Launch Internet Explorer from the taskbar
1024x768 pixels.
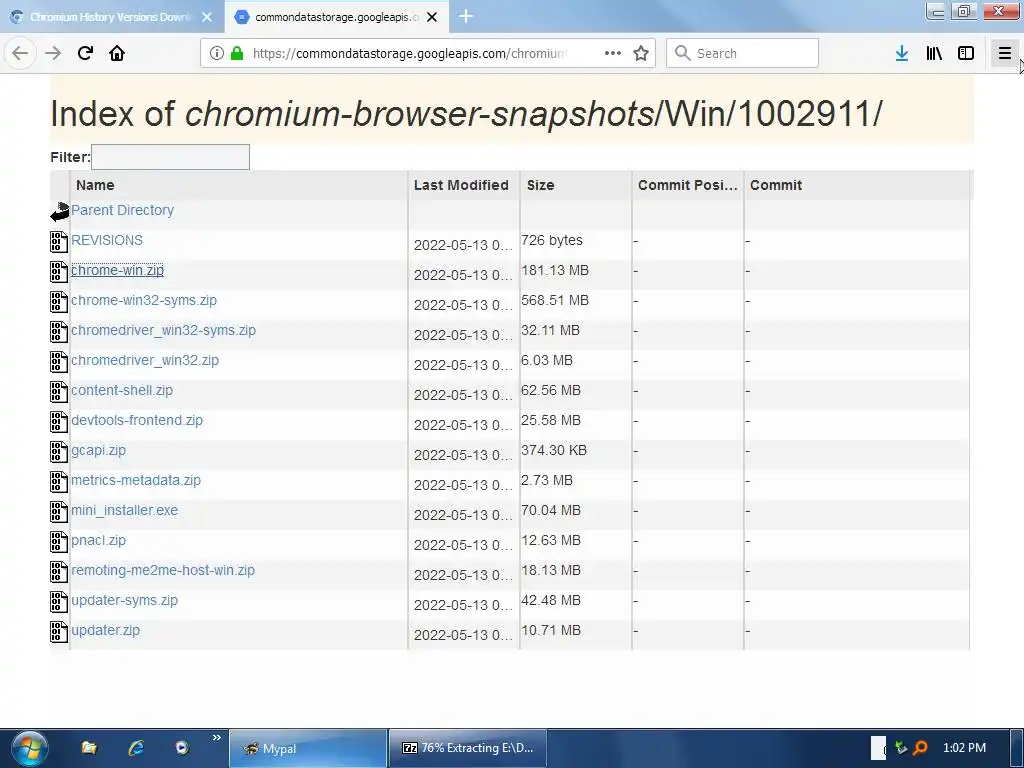point(136,748)
